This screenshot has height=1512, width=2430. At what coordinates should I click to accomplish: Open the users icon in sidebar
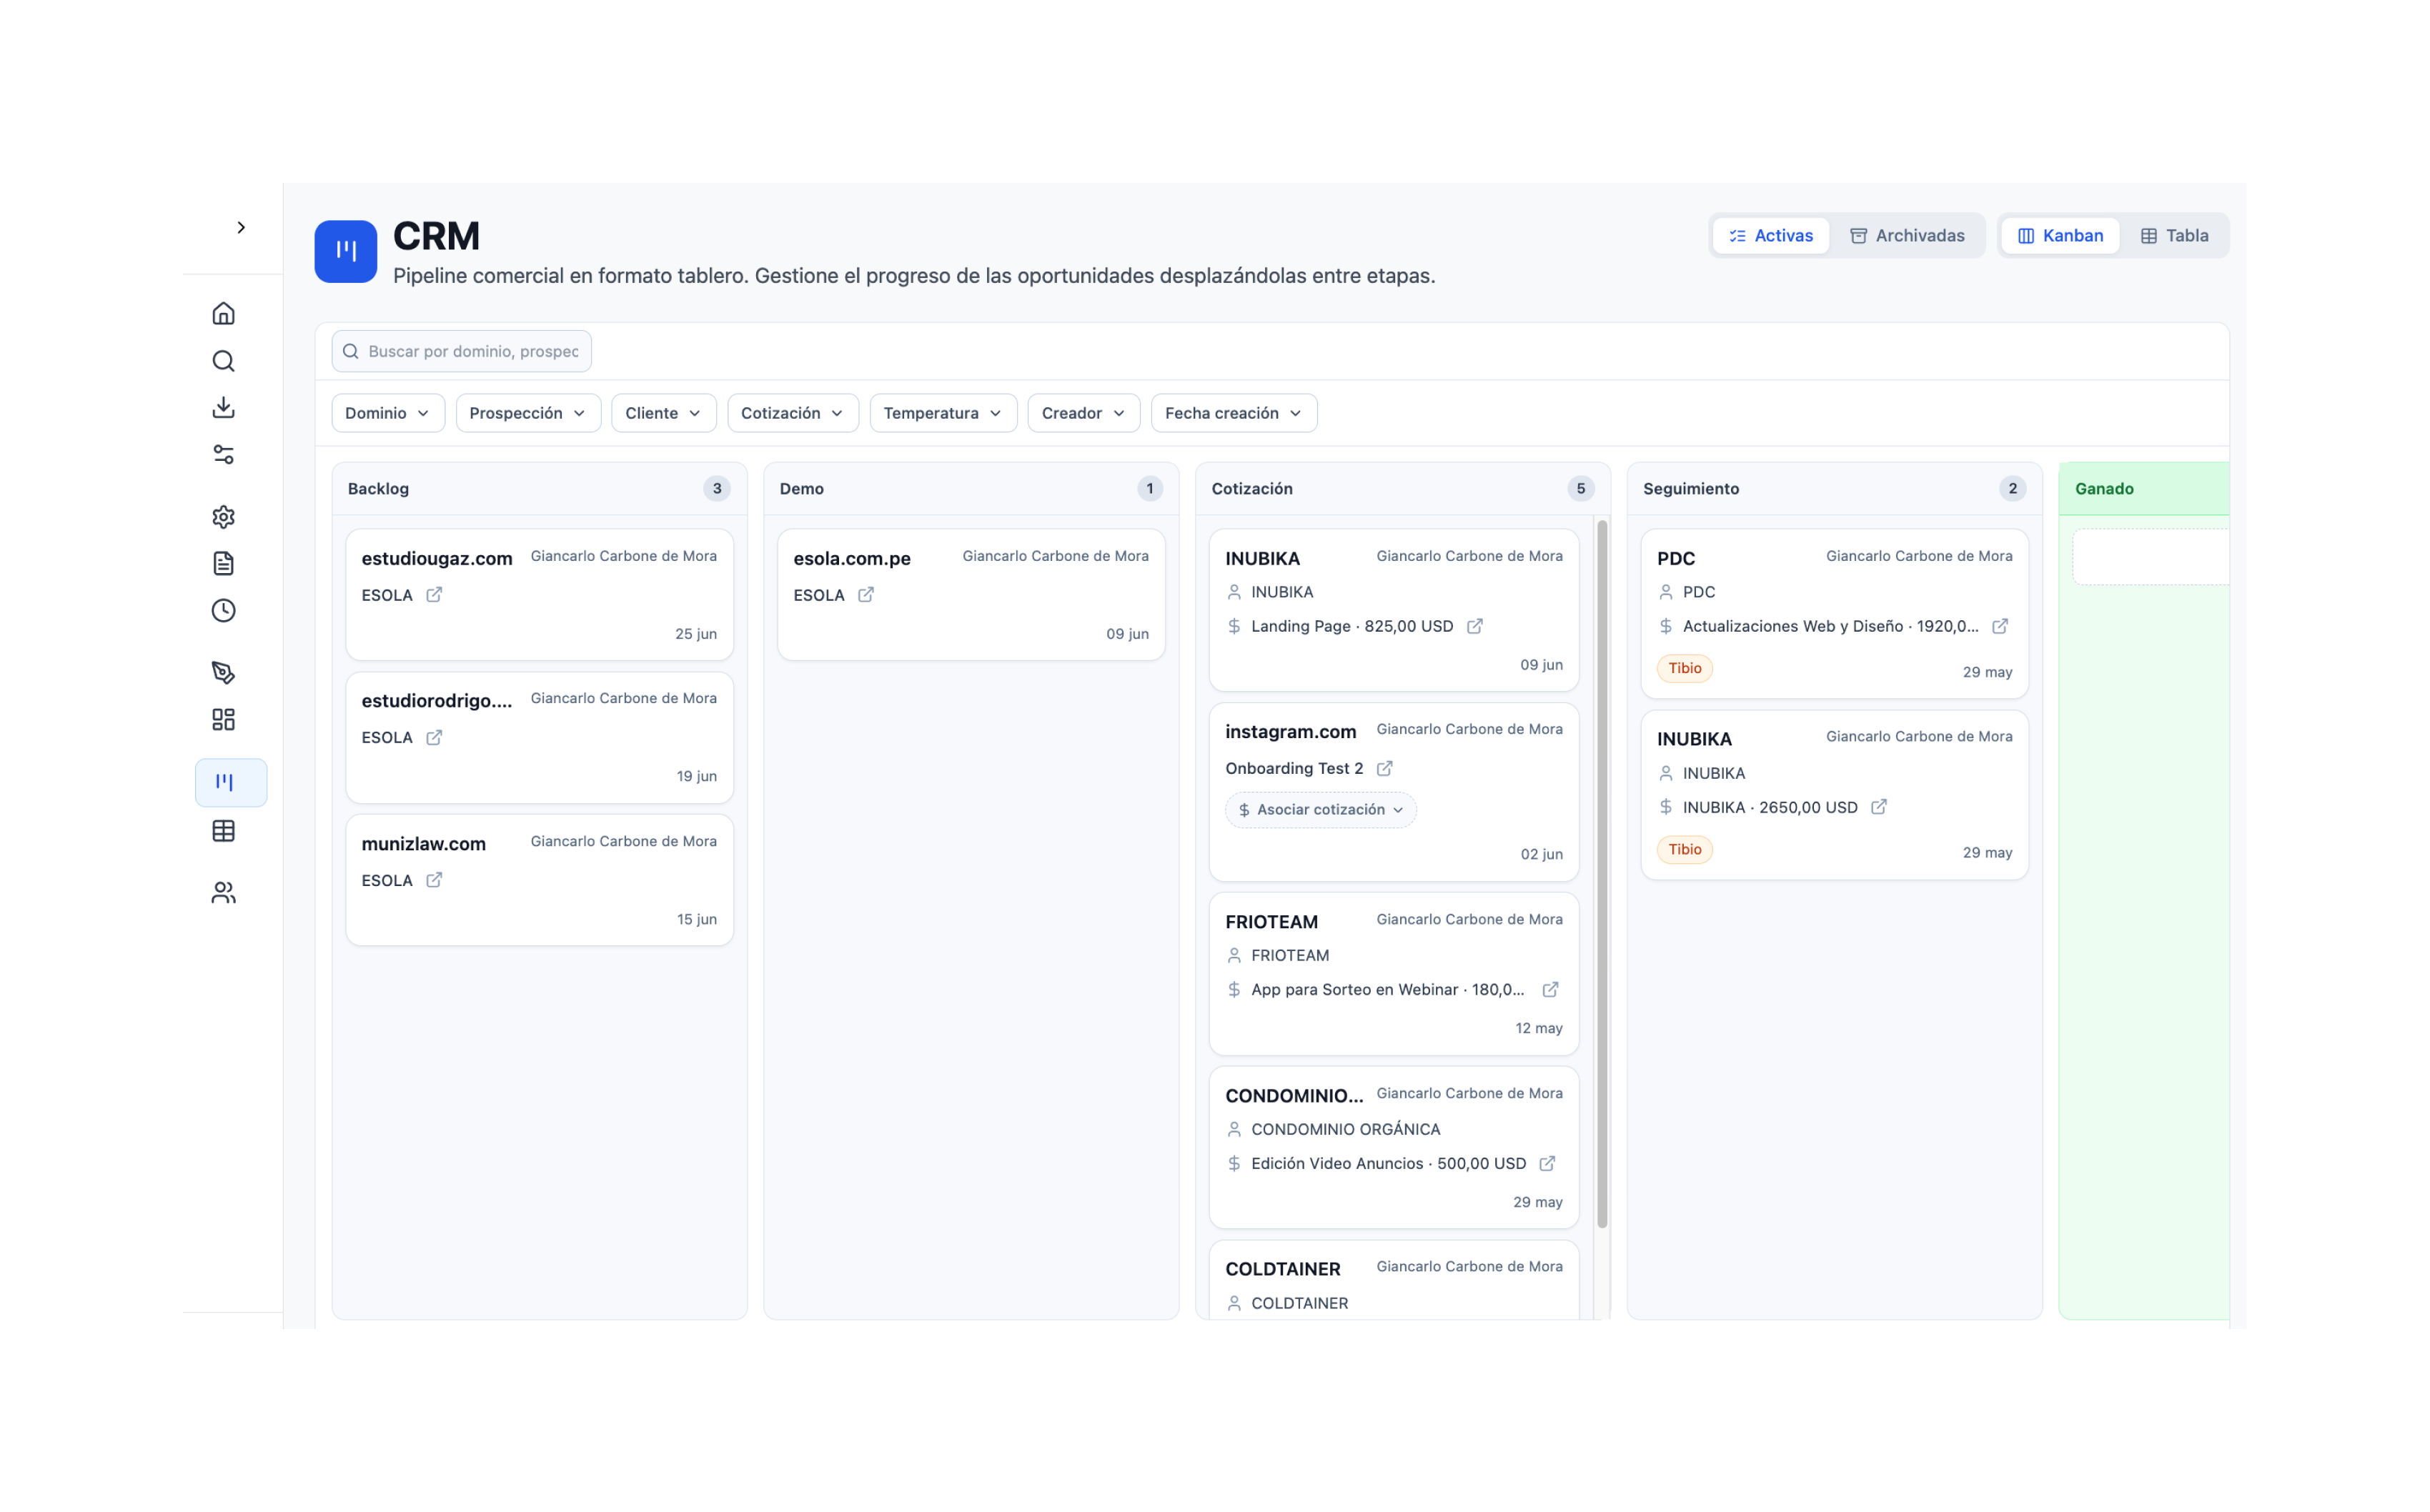224,893
